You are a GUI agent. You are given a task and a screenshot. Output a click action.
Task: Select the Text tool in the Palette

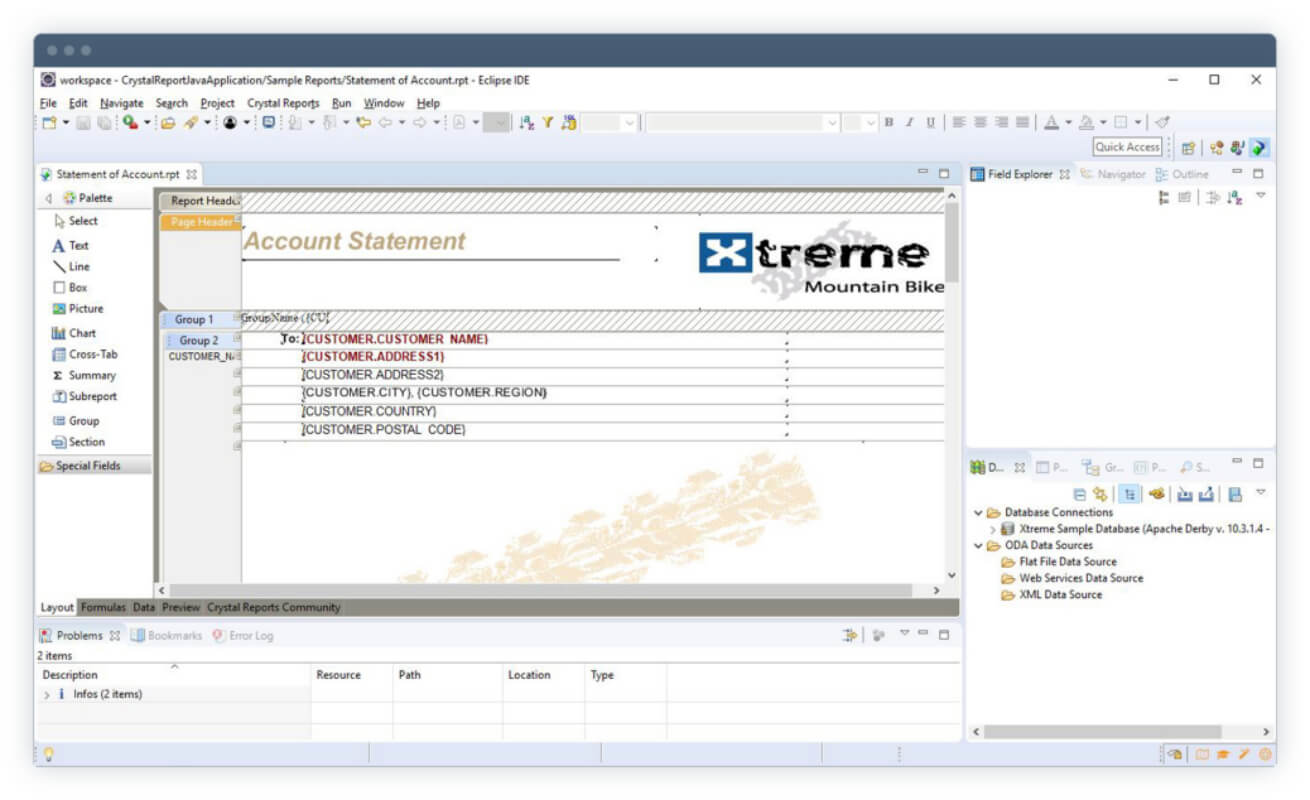coord(70,245)
